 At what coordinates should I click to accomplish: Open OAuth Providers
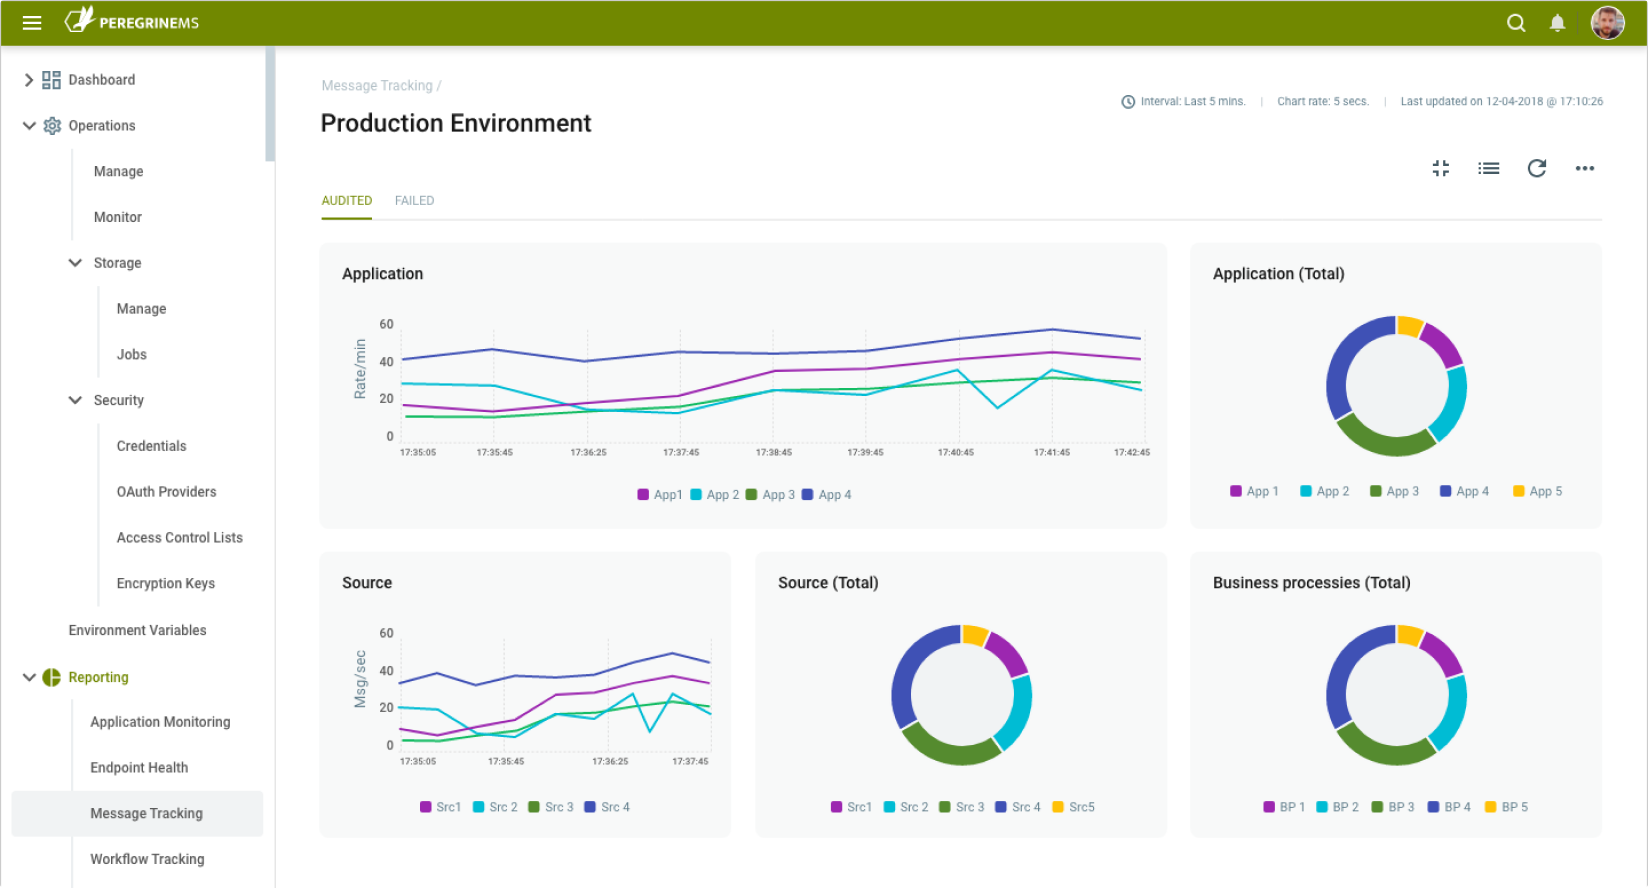coord(166,492)
